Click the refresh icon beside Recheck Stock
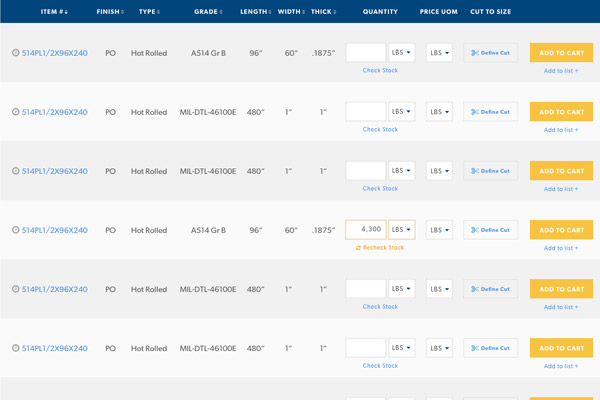The width and height of the screenshot is (600, 400). coord(359,248)
